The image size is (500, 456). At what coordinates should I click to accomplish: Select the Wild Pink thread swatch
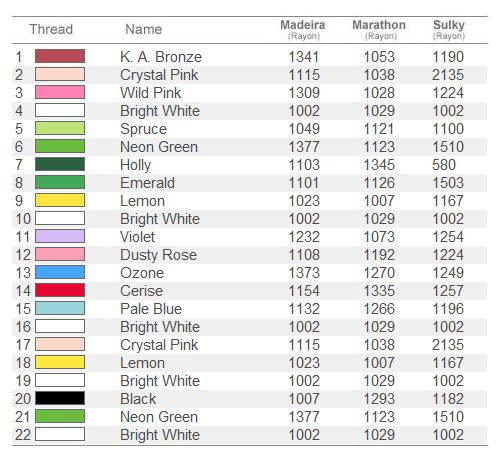coord(60,92)
